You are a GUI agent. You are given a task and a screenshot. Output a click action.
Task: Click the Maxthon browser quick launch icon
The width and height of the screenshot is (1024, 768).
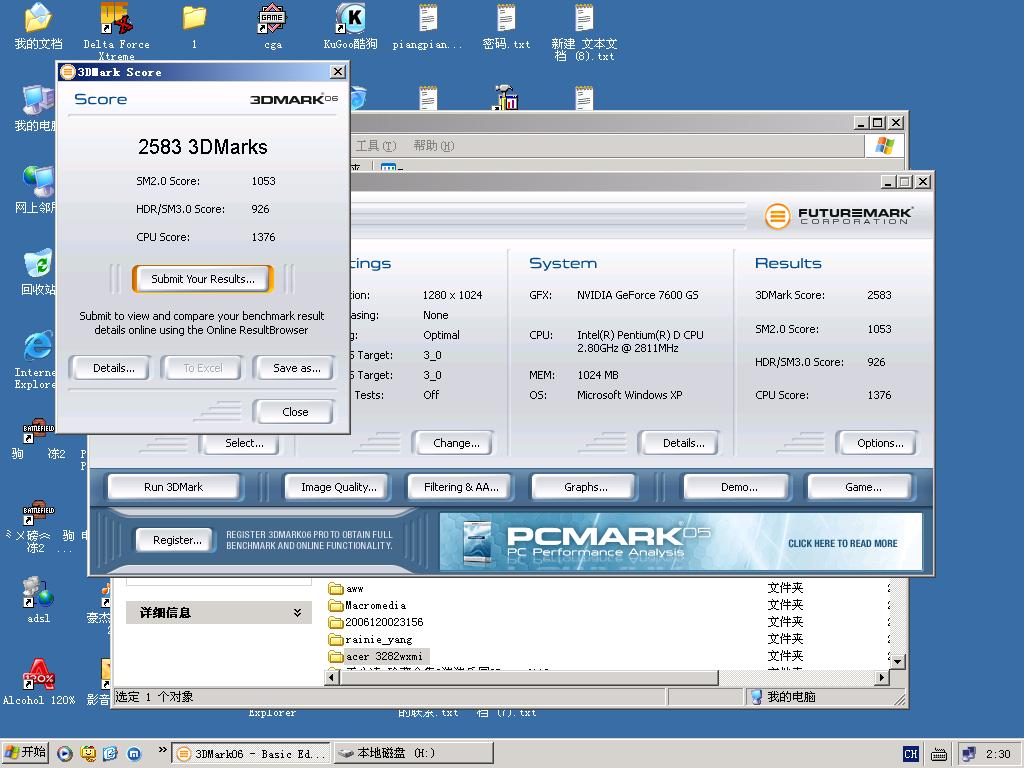click(134, 754)
